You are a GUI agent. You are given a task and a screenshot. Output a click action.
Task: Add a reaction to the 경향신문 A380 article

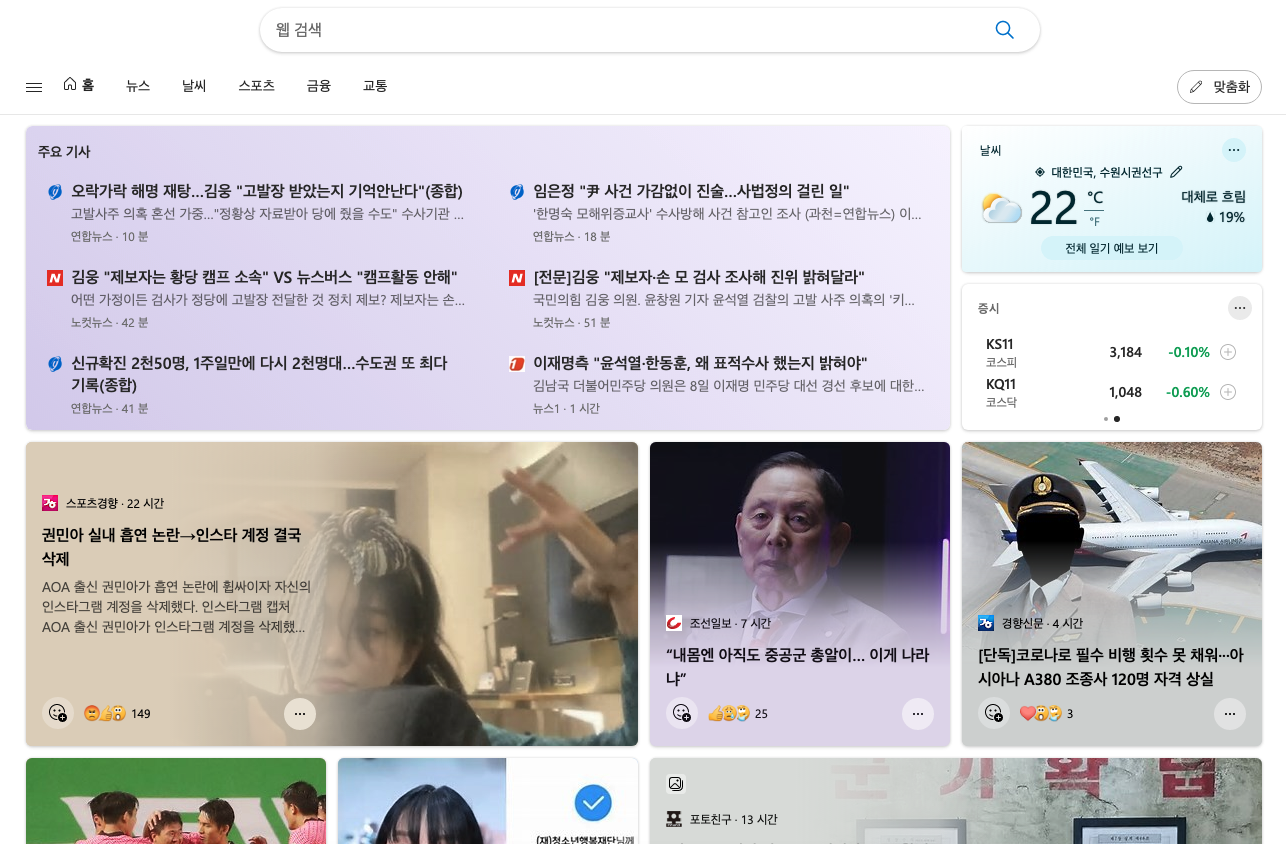[x=993, y=713]
